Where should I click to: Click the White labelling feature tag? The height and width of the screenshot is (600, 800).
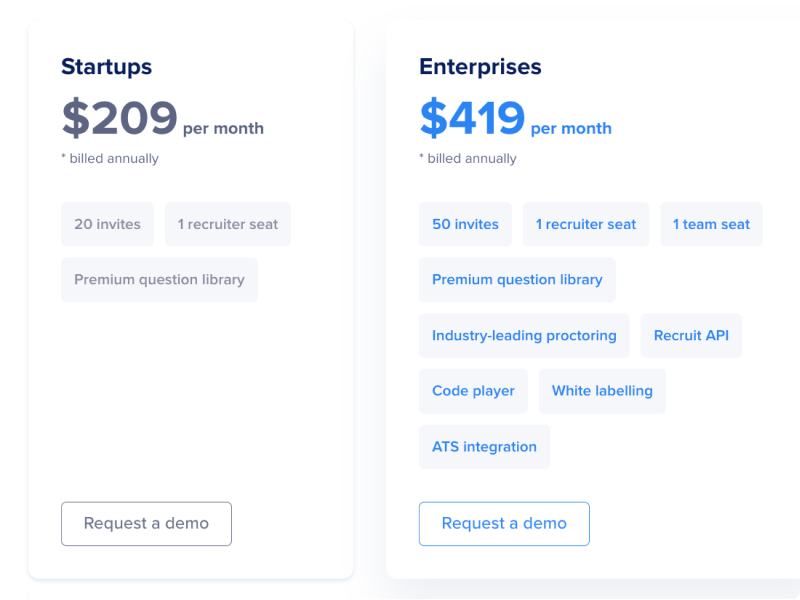click(x=602, y=391)
